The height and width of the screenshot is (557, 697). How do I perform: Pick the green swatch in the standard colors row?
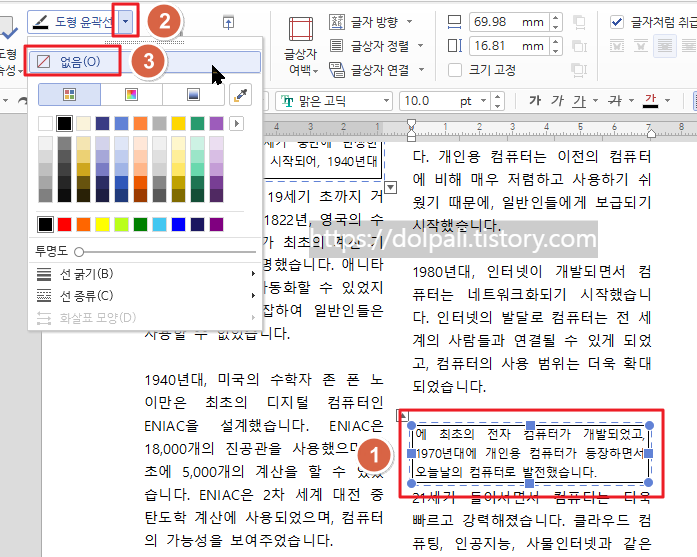pos(140,224)
